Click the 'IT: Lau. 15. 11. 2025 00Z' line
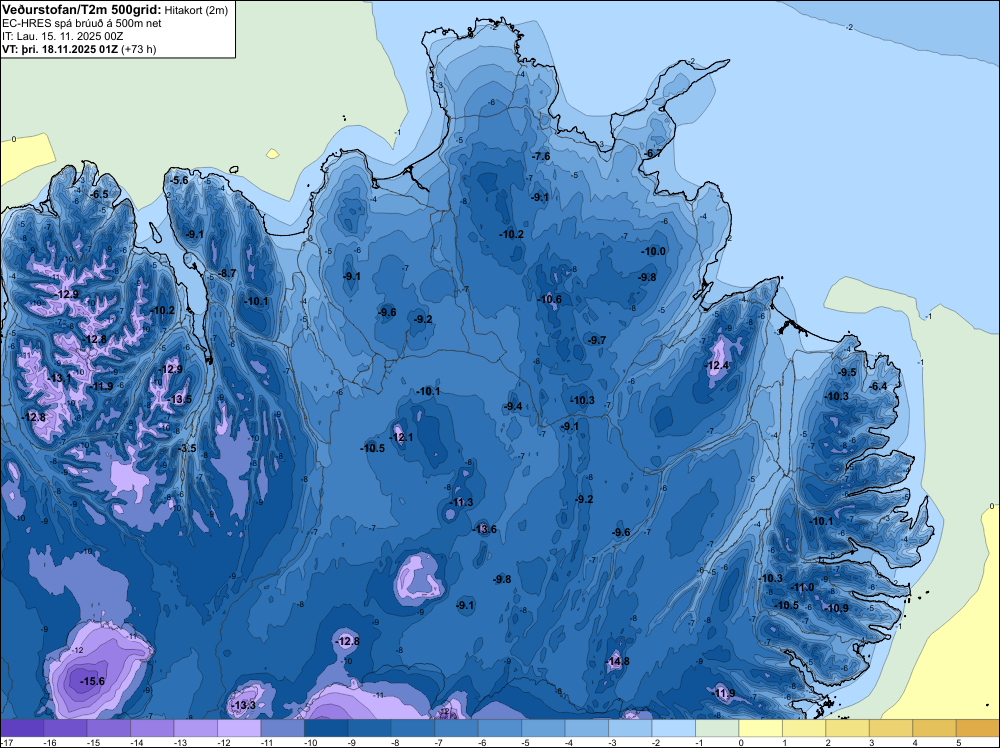 (x=62, y=36)
